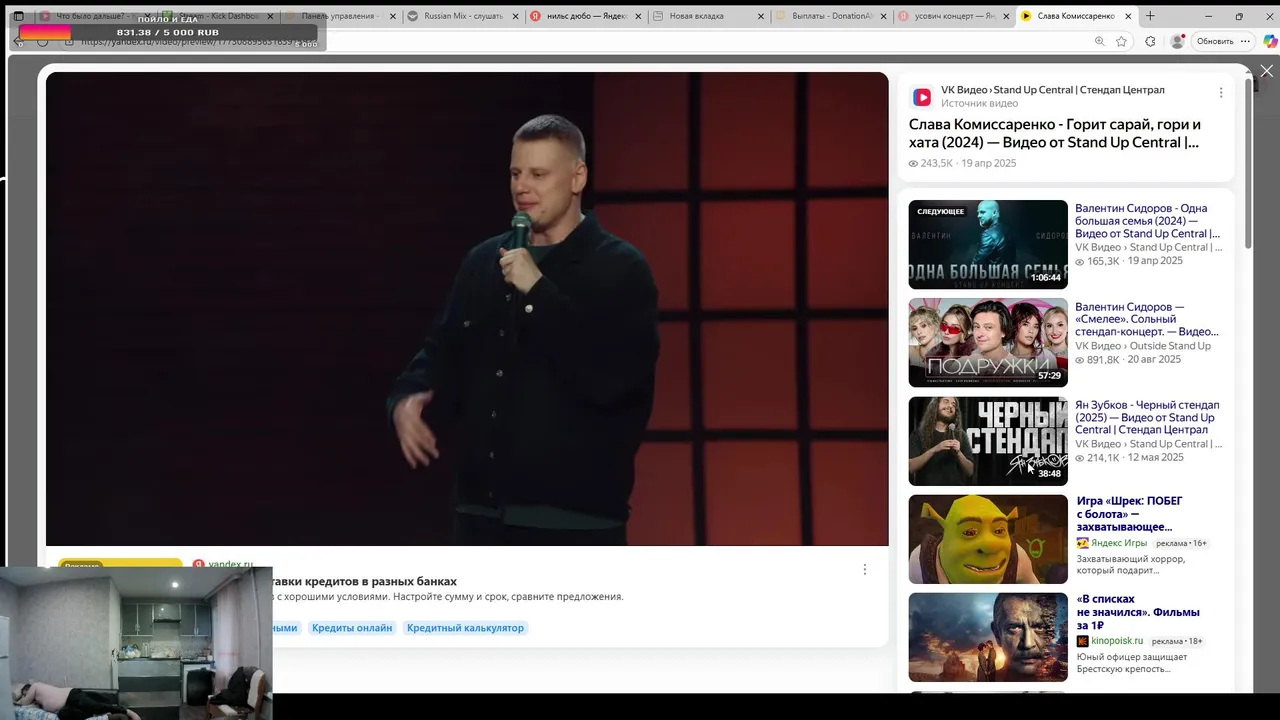
Task: Open the Кредитный калькулятор ad chip
Action: tap(465, 628)
